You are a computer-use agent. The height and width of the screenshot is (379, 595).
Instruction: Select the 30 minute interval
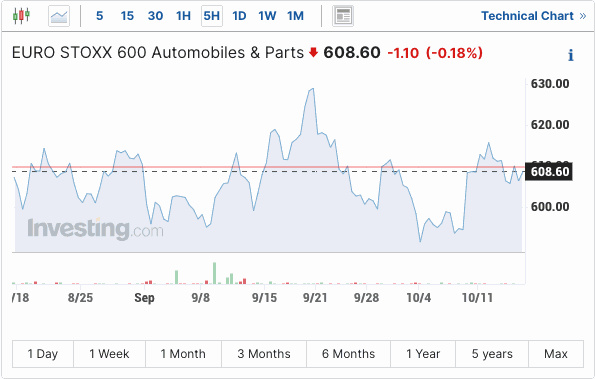coord(156,16)
